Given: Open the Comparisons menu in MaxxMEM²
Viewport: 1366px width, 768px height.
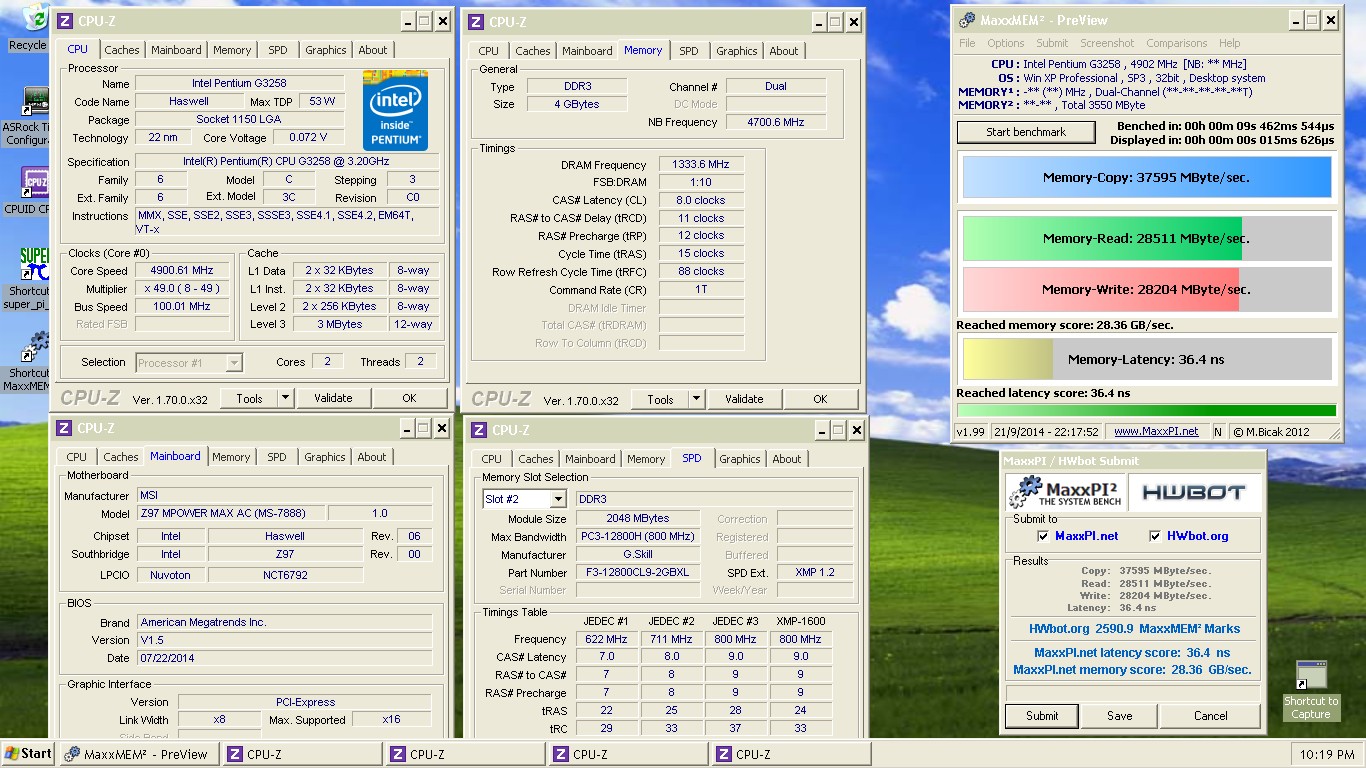Looking at the screenshot, I should point(1176,43).
